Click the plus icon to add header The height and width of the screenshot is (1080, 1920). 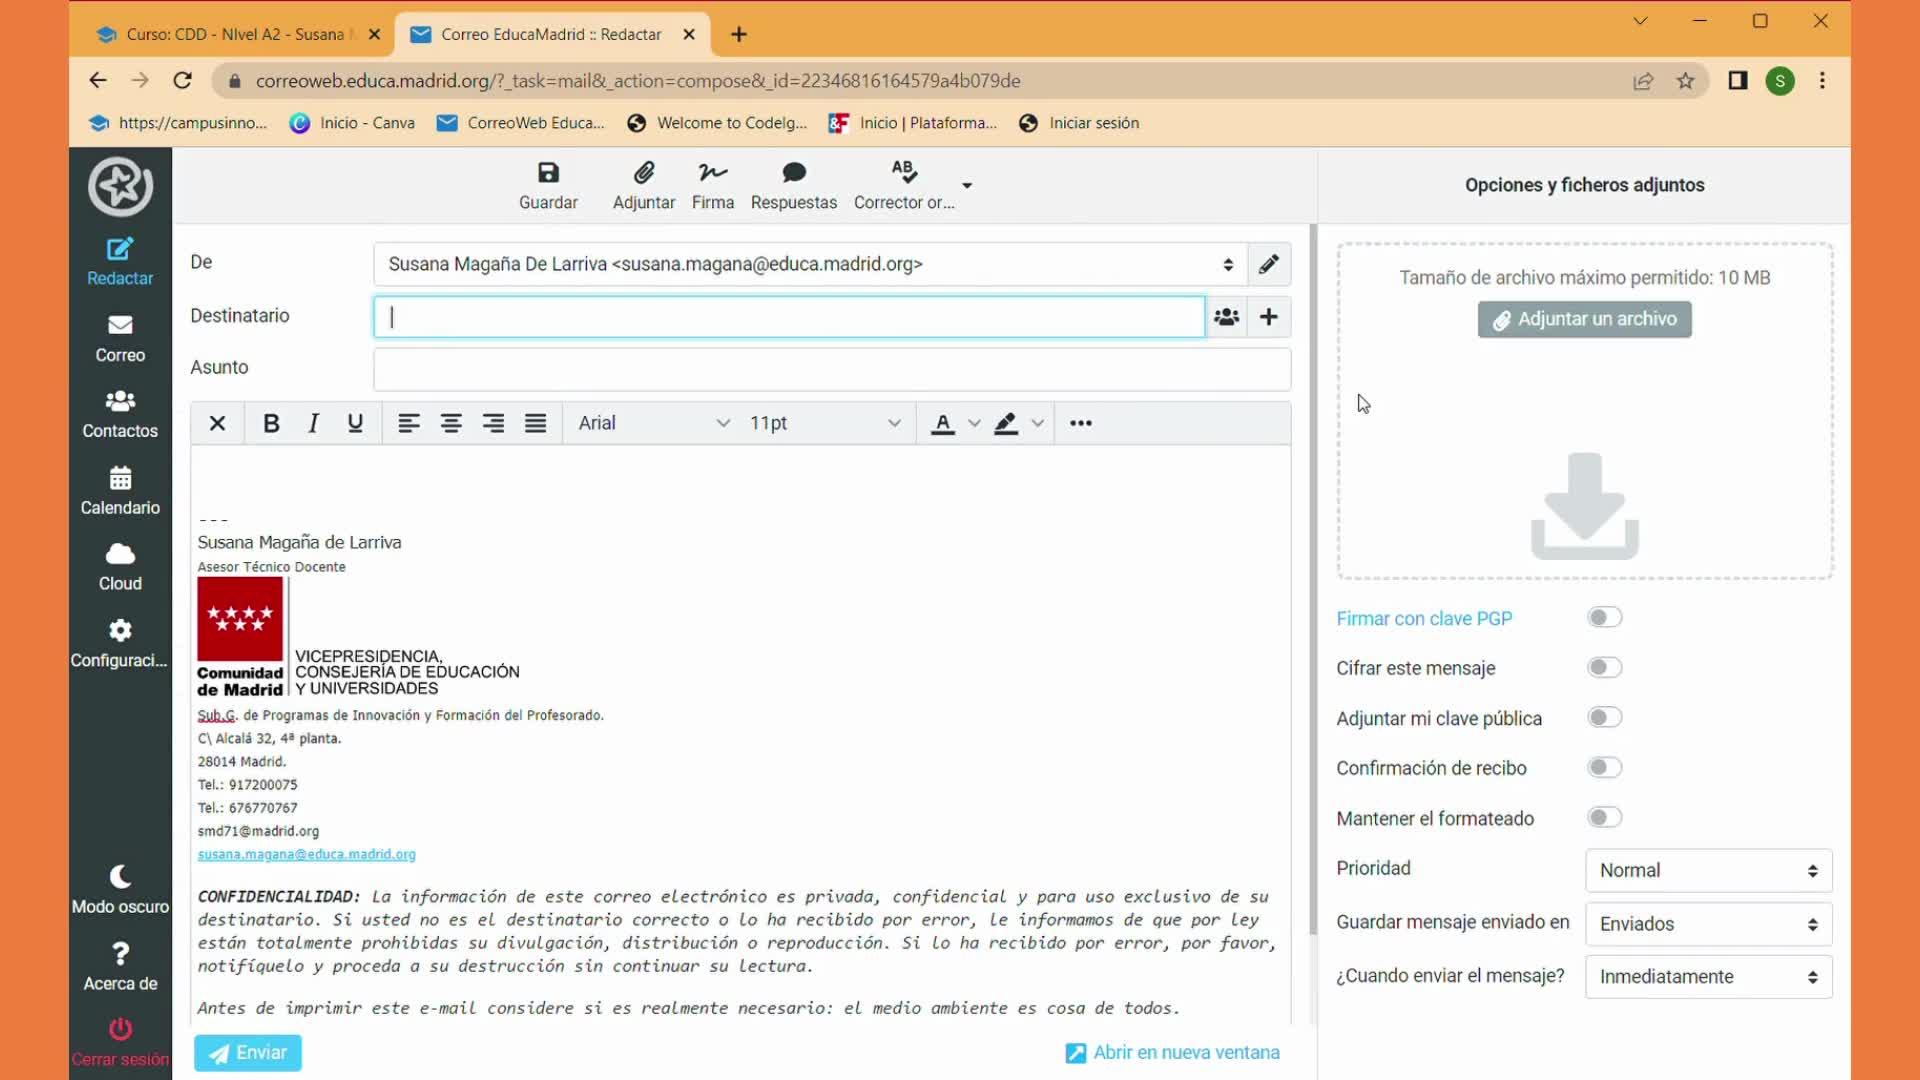coord(1269,317)
